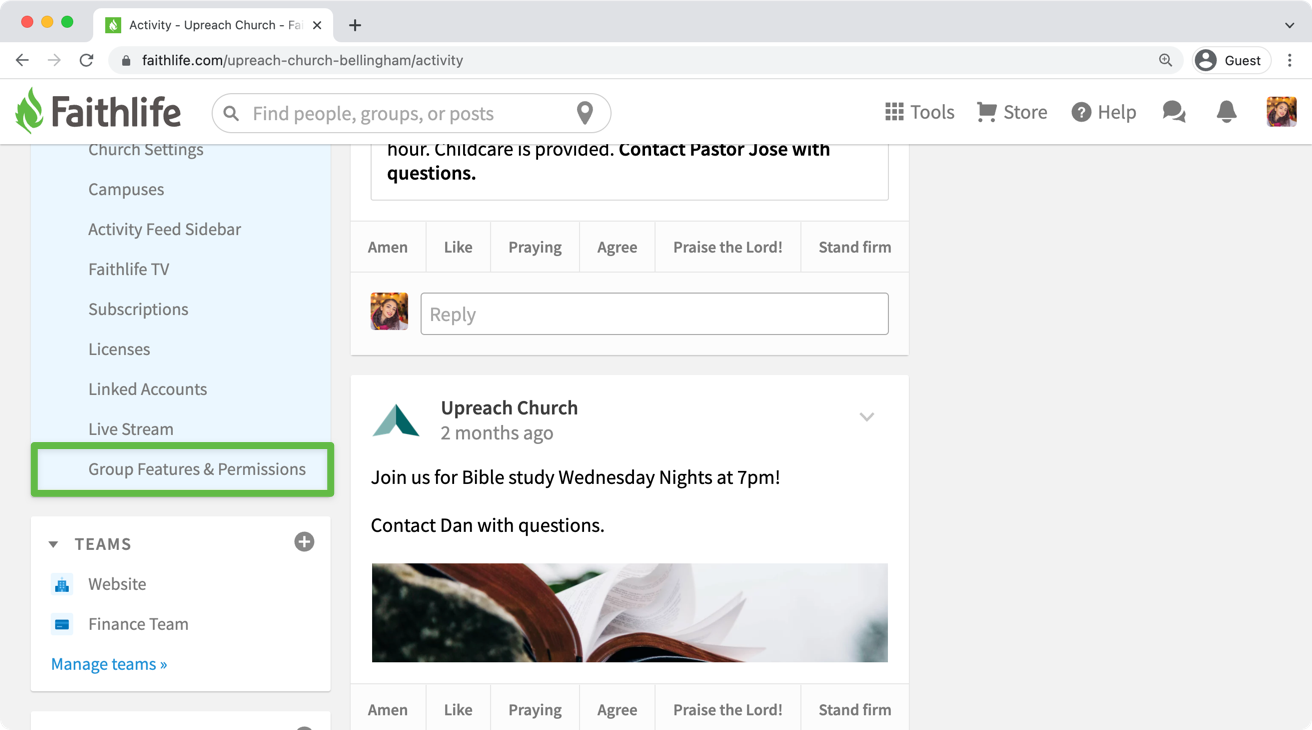The width and height of the screenshot is (1312, 730).
Task: Click the browser address bar URL
Action: pyautogui.click(x=302, y=60)
